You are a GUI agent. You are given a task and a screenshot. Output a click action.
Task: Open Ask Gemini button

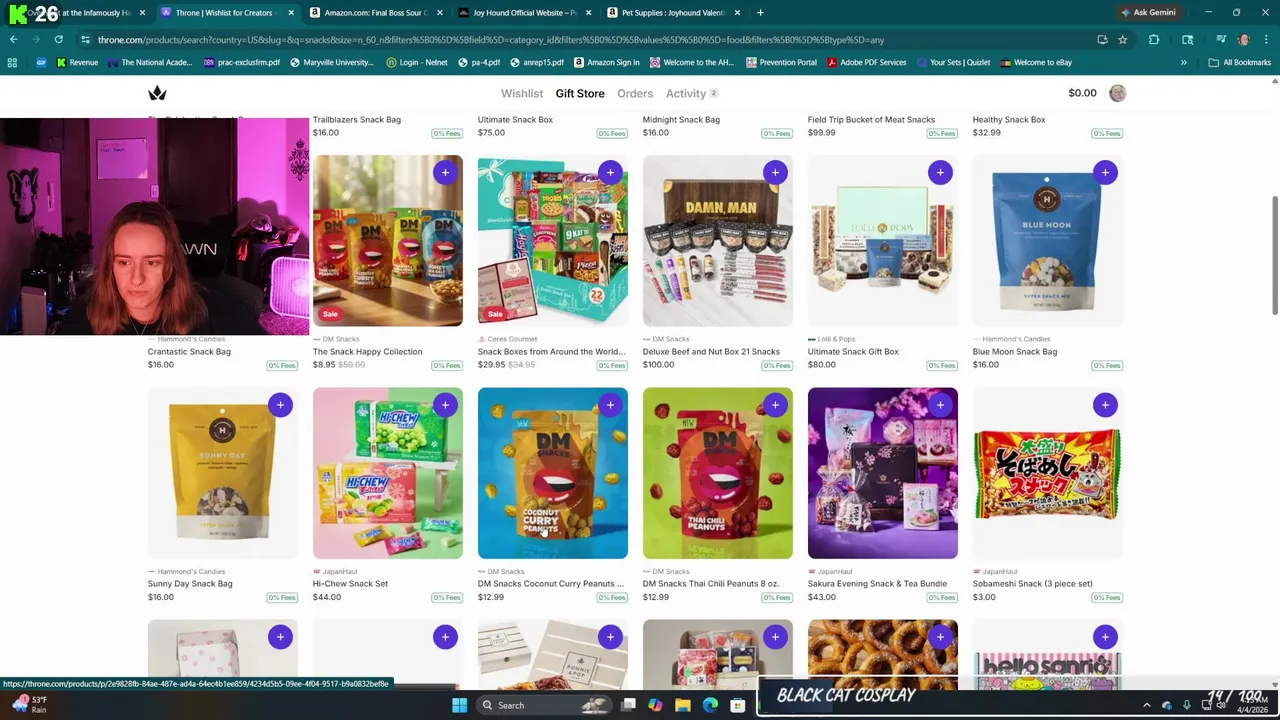(x=1148, y=12)
